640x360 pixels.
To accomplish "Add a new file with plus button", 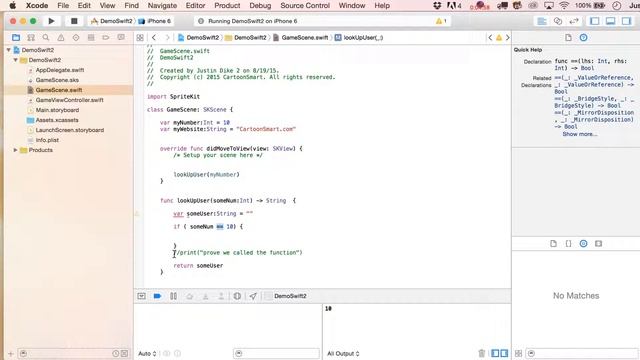I will [x=11, y=353].
